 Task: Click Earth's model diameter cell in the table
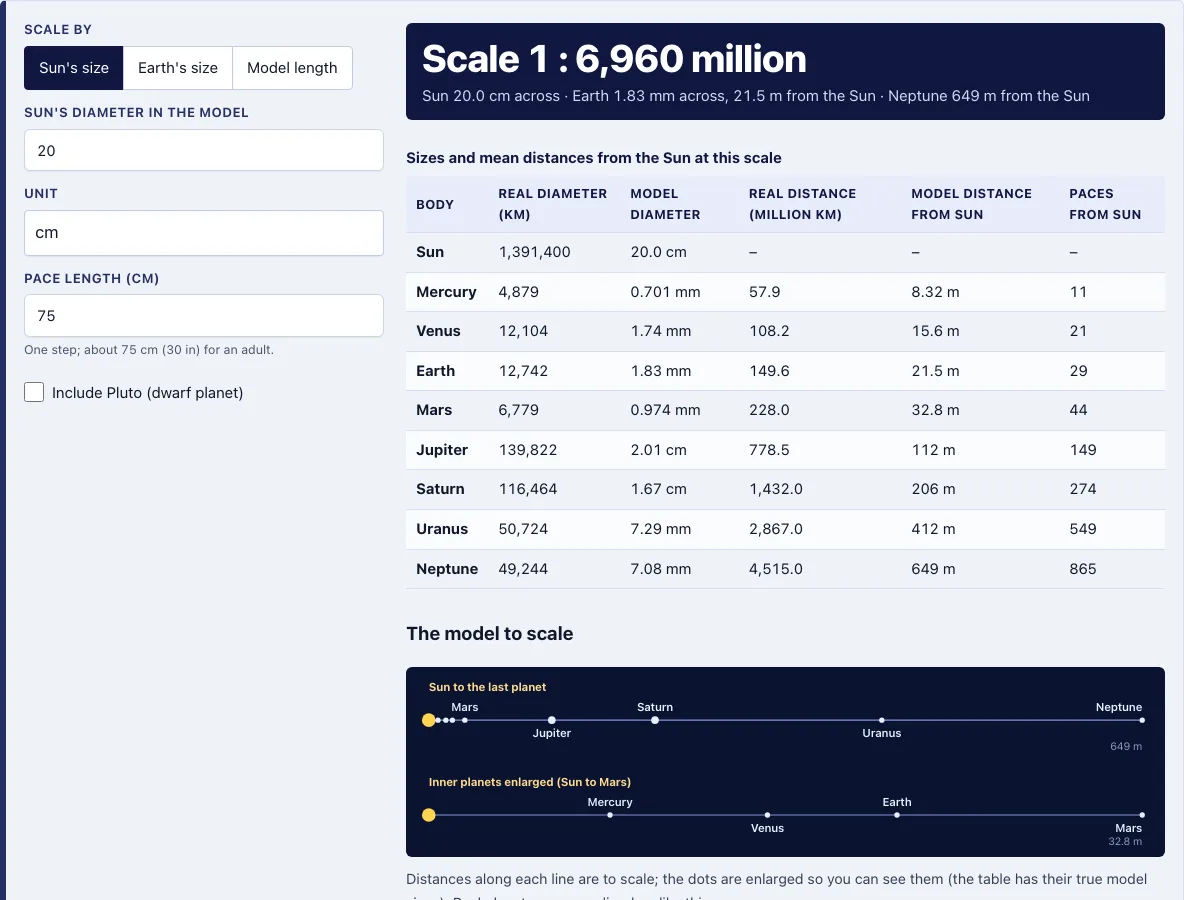click(661, 371)
